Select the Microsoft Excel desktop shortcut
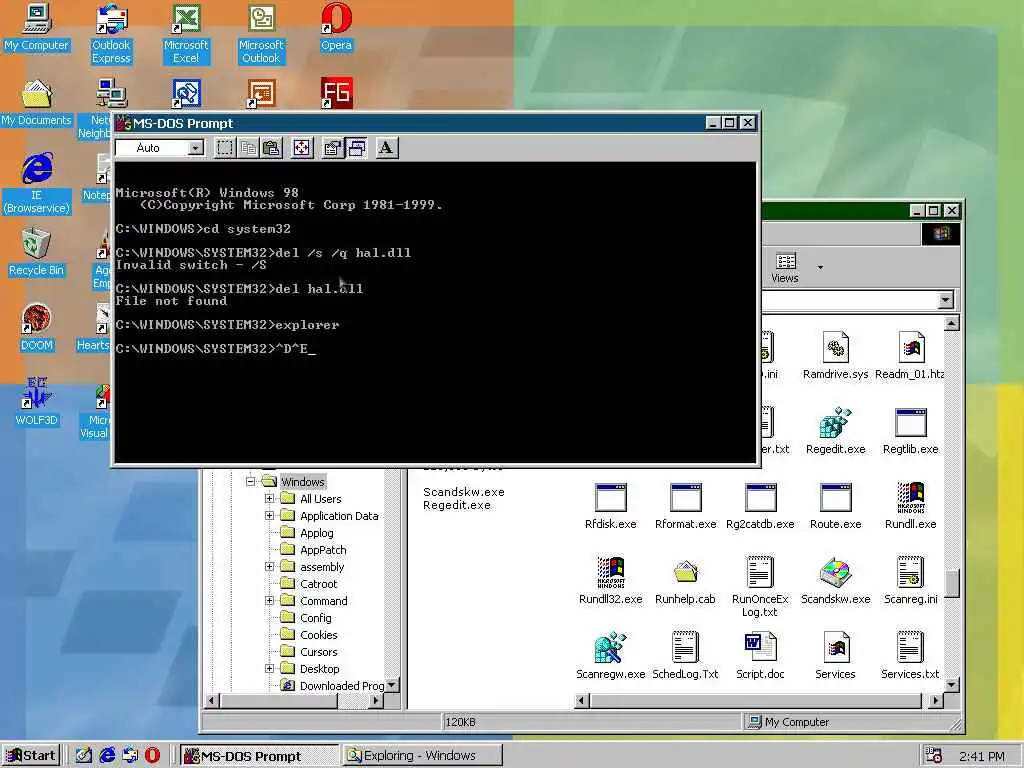 coord(186,33)
